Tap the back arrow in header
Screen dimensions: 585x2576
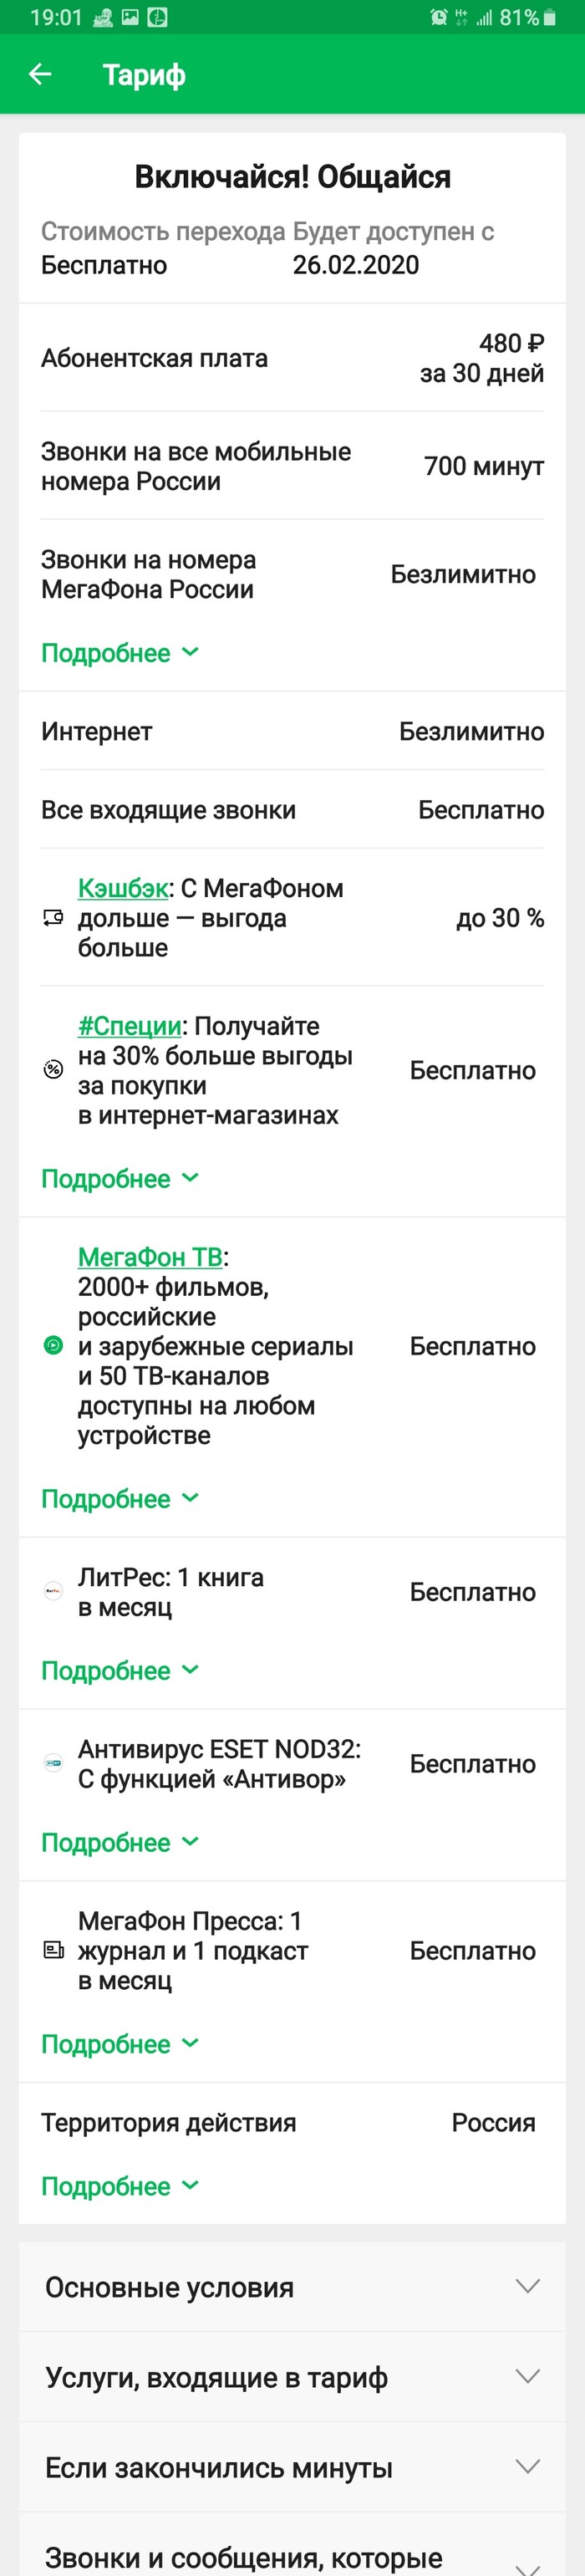point(40,74)
